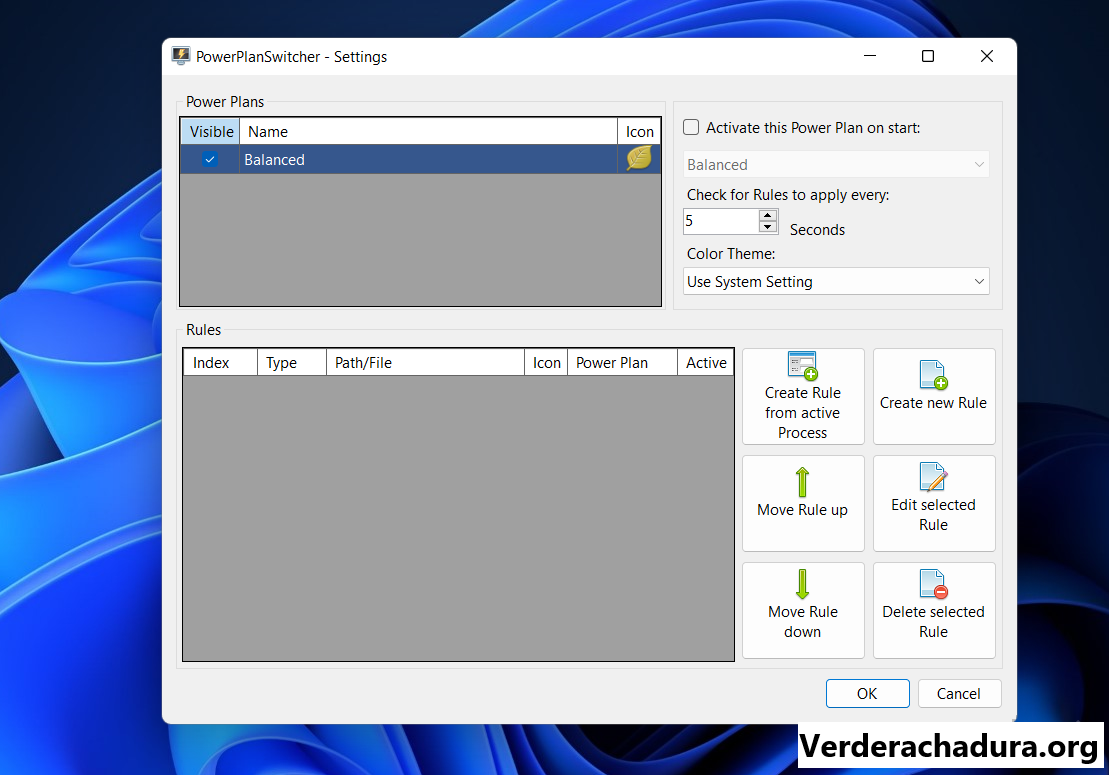Confirm settings with the OK button
The height and width of the screenshot is (775, 1109).
[x=867, y=694]
